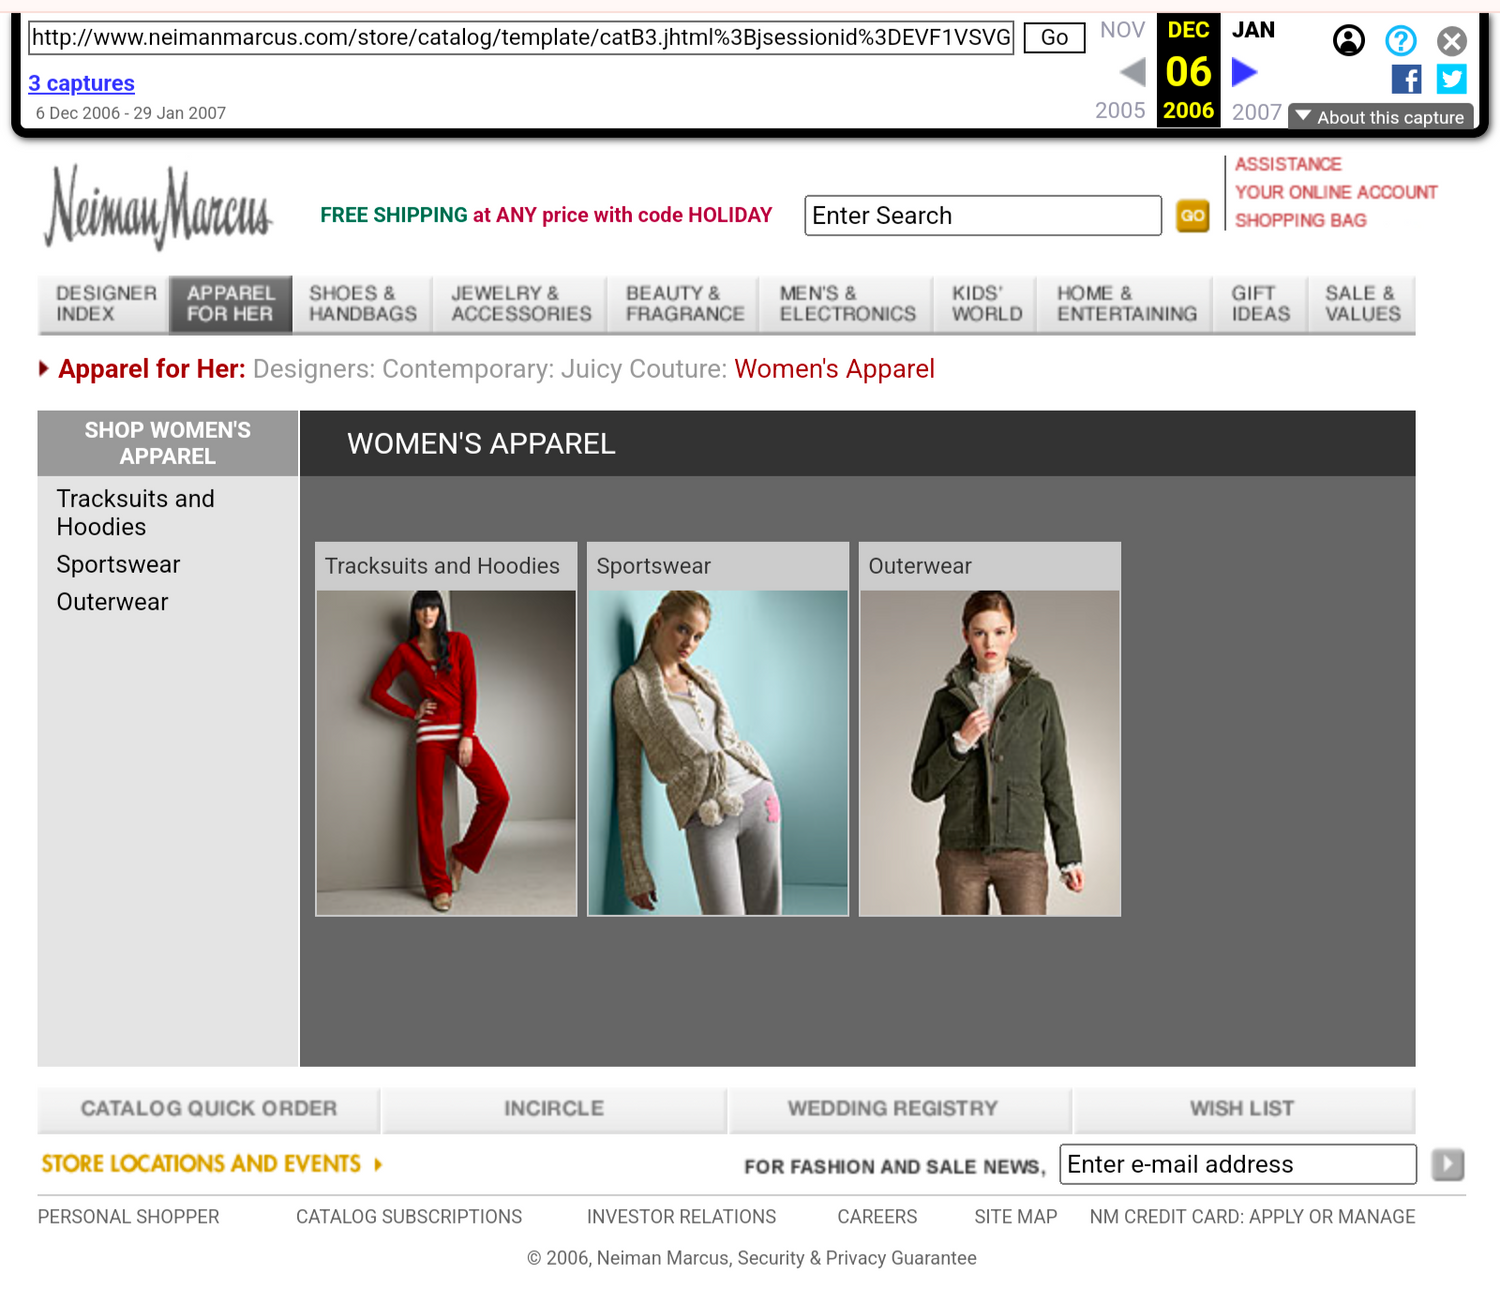The image size is (1500, 1304).
Task: Click the Apparel for Her breadcrumb
Action: (151, 369)
